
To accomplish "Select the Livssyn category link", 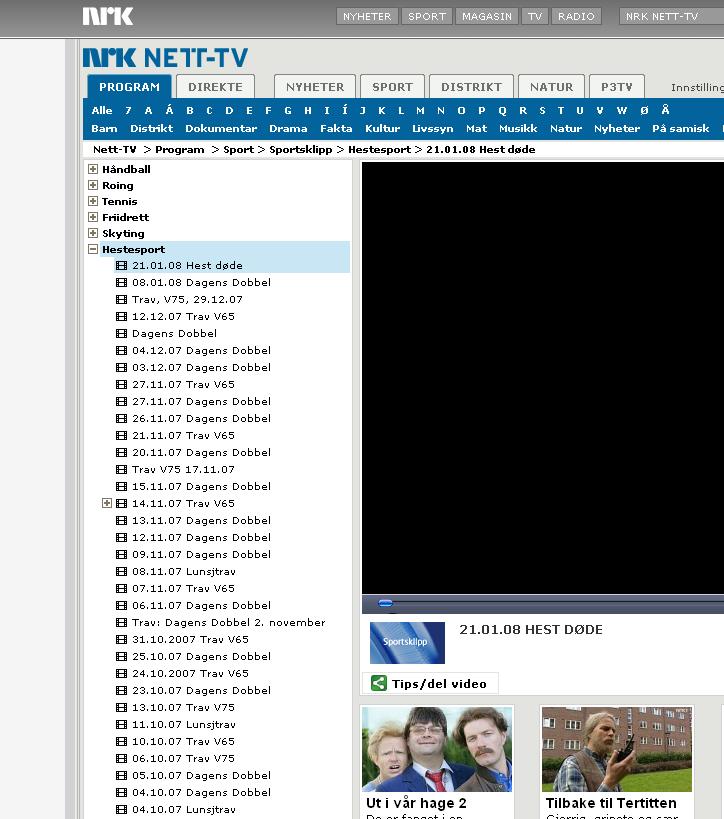I will point(433,128).
